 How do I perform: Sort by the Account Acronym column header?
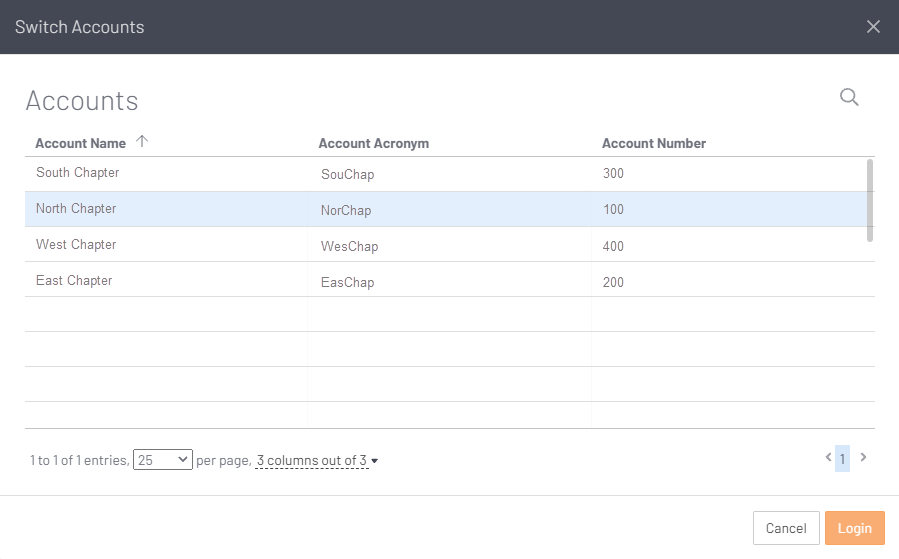click(x=374, y=143)
